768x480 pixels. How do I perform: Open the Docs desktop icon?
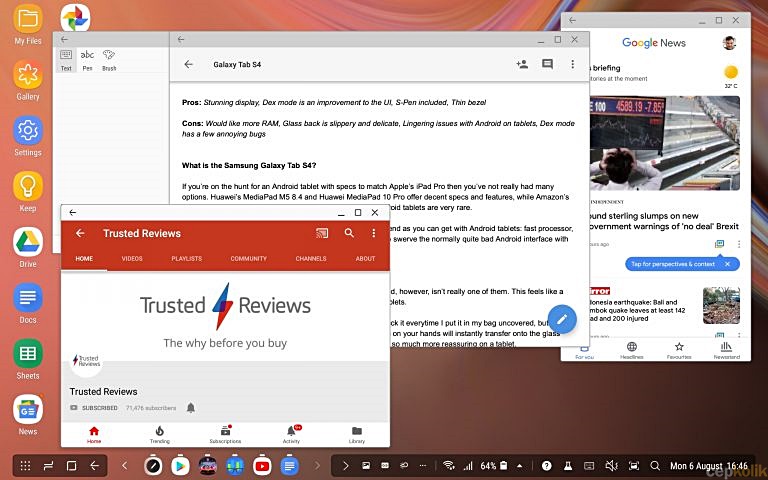[28, 297]
